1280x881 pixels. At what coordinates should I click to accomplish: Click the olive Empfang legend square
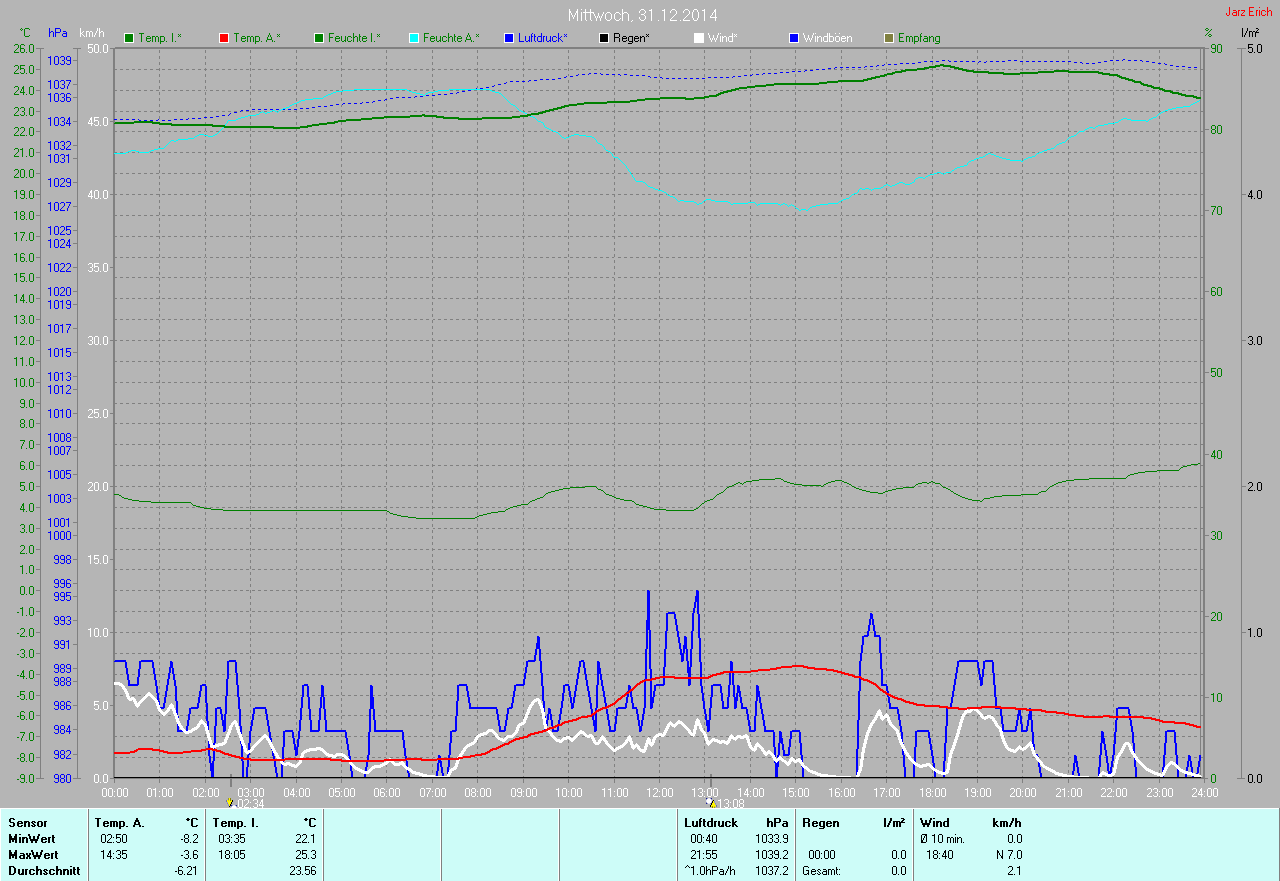pos(889,38)
